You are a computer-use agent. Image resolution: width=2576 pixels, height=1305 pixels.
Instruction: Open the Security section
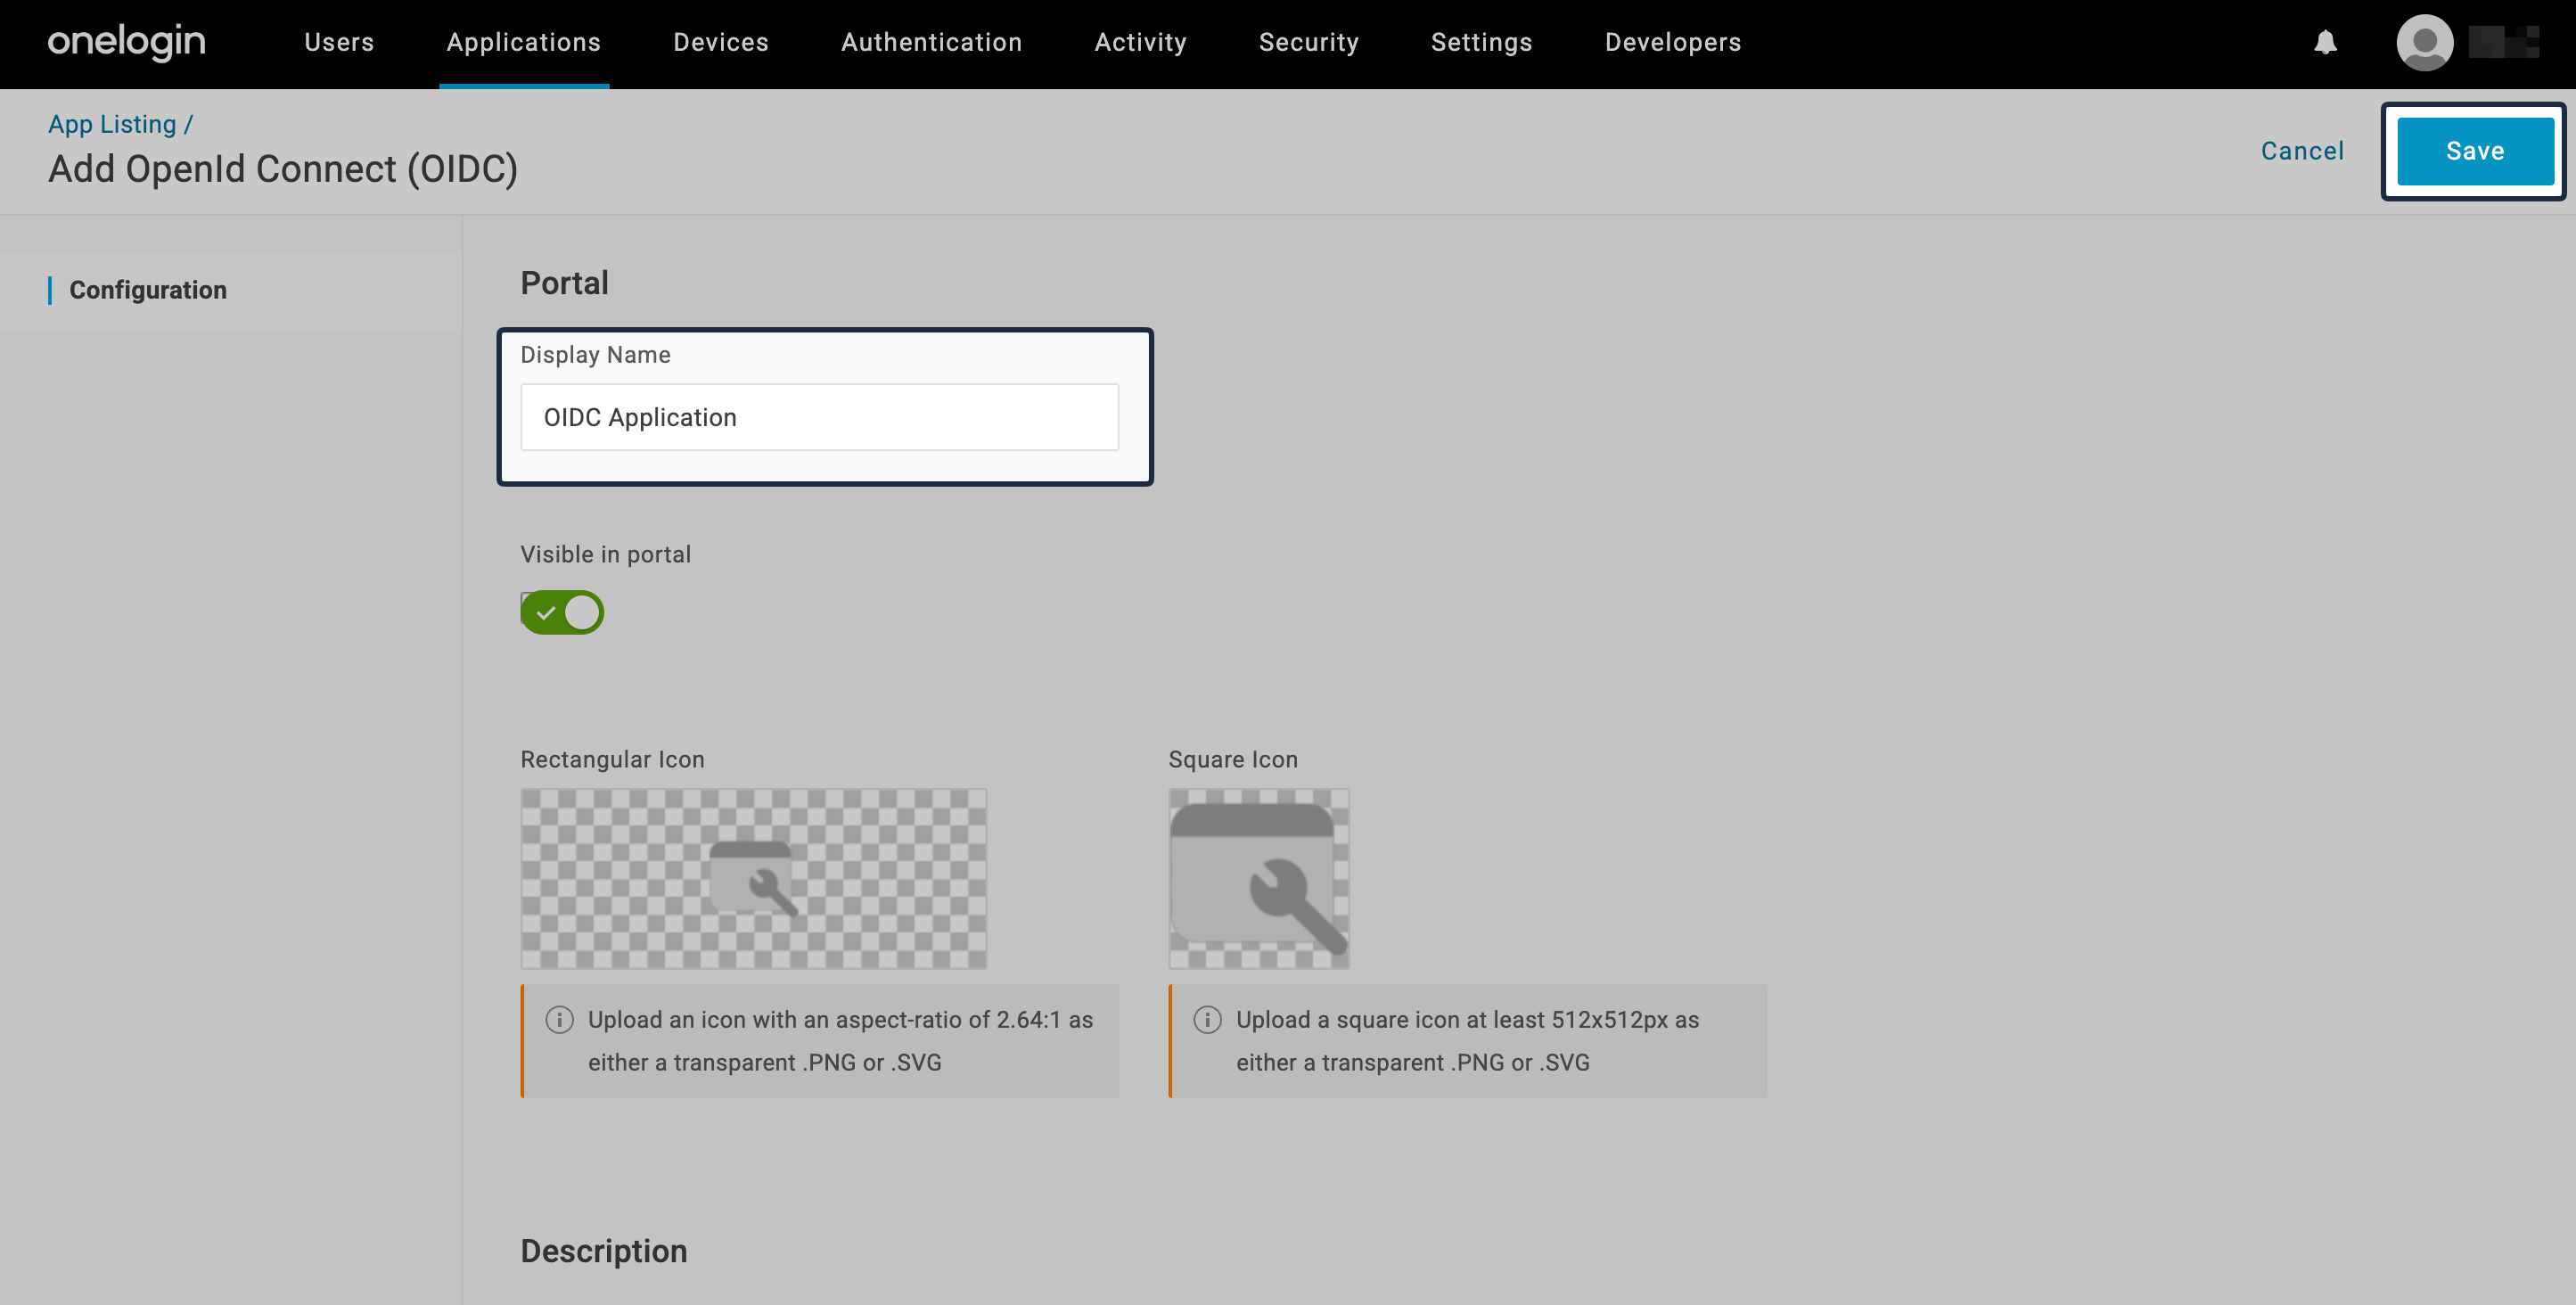(x=1309, y=42)
